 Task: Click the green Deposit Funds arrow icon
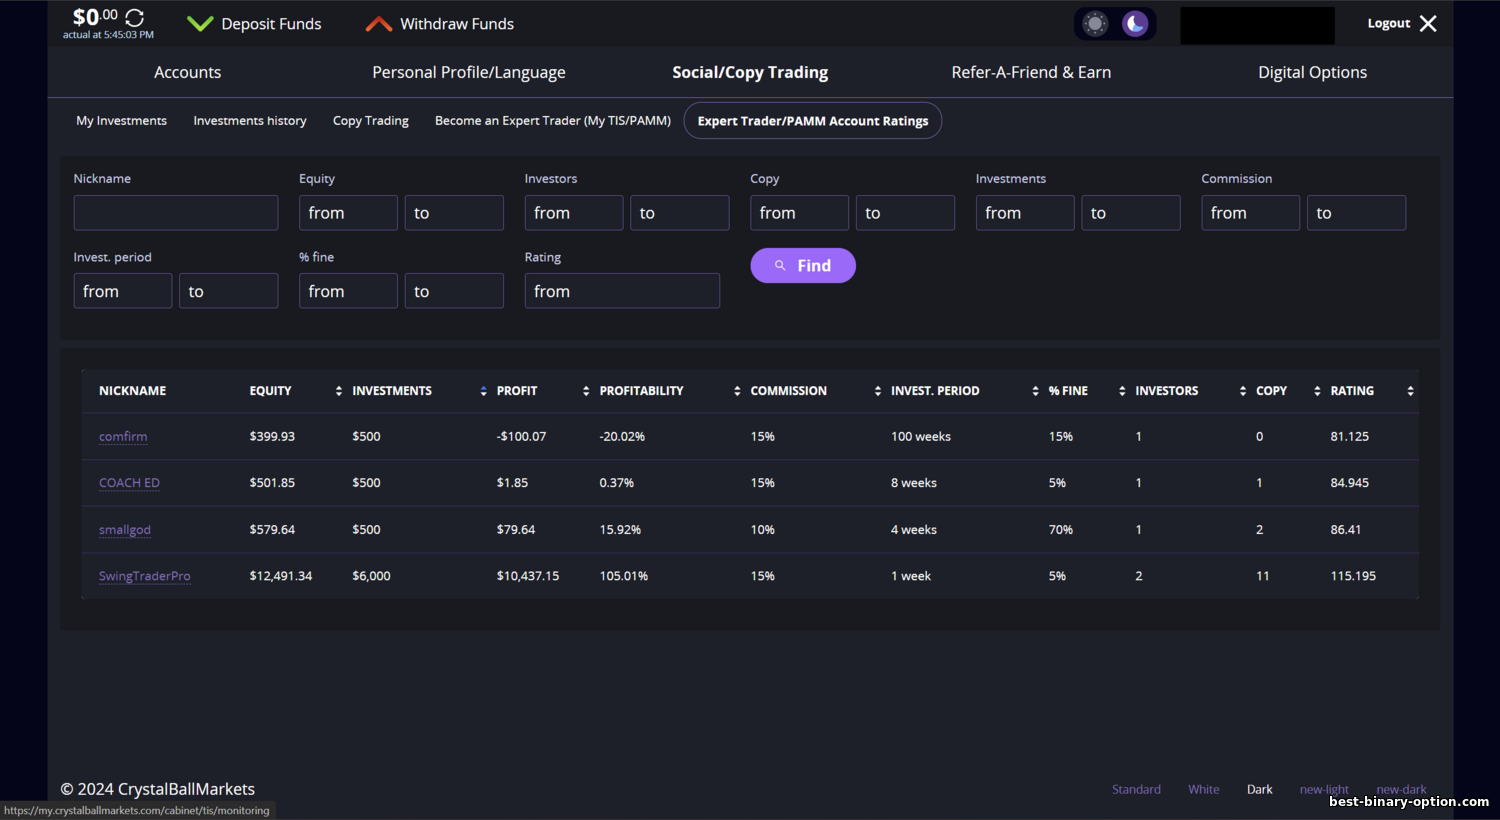[x=200, y=24]
